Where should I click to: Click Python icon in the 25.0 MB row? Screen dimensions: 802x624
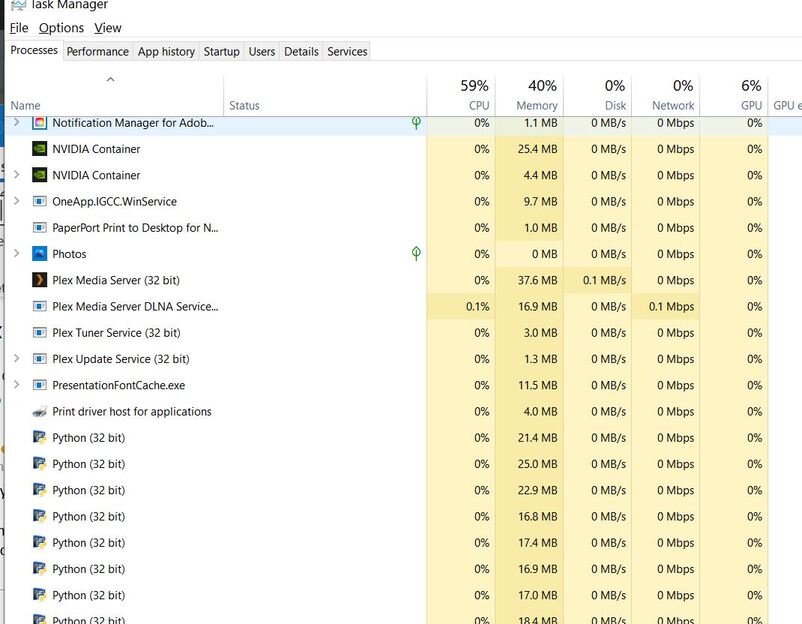coord(39,464)
